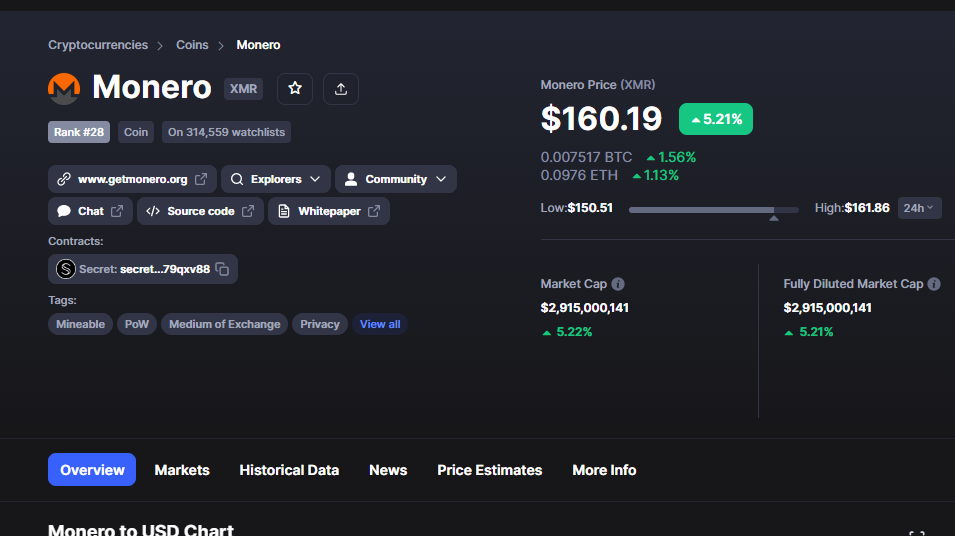This screenshot has width=955, height=536.
Task: Switch to the Markets tab
Action: (181, 470)
